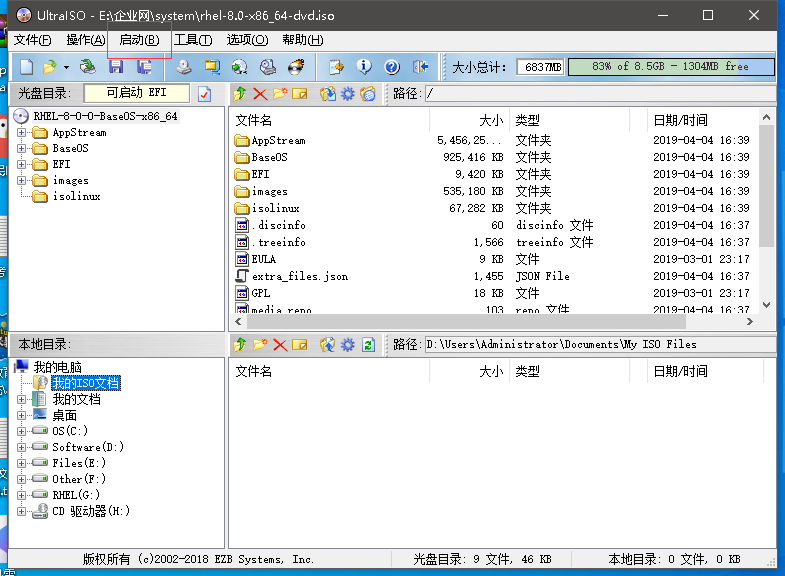Open the 文件(F) menu
This screenshot has height=576, width=785.
pyautogui.click(x=32, y=40)
